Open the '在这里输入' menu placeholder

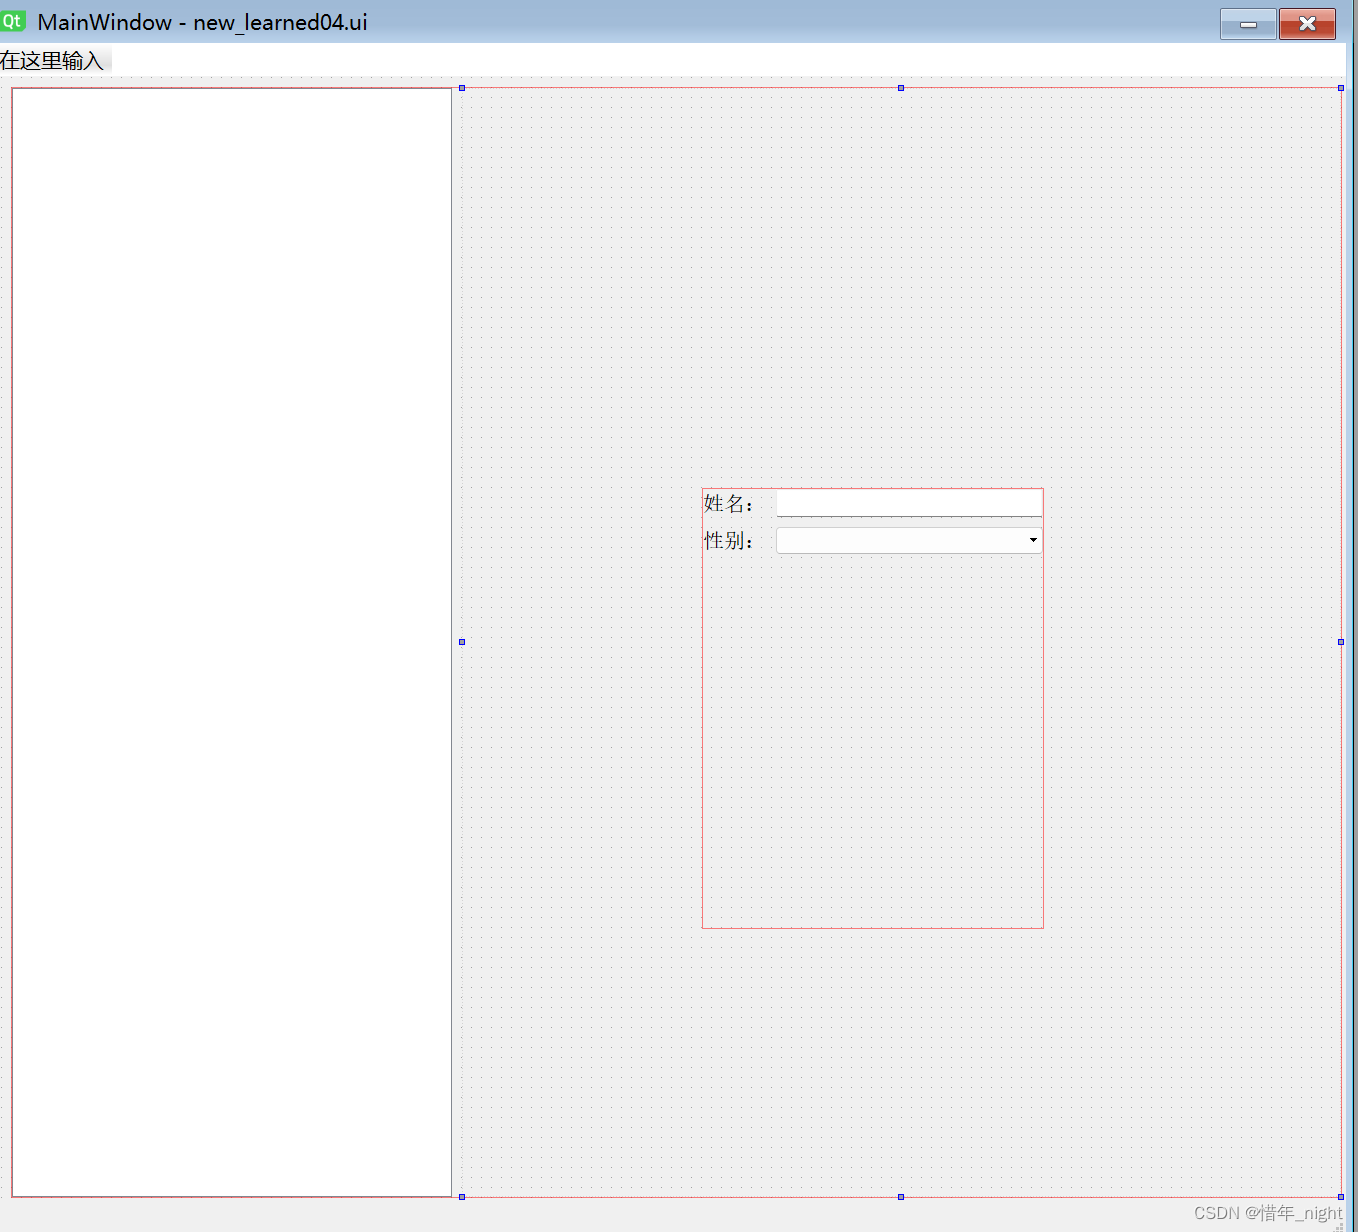tap(53, 61)
